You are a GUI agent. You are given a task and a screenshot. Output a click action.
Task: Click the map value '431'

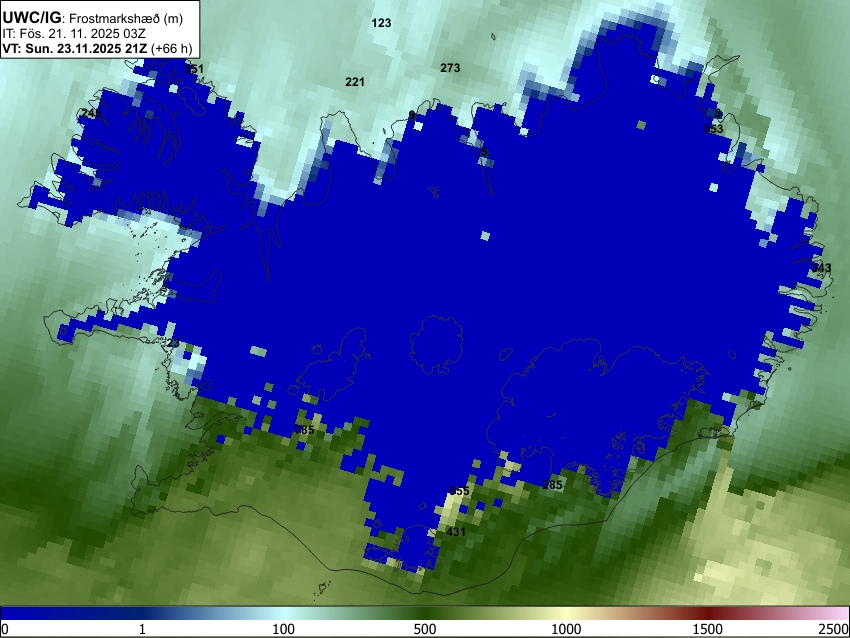point(456,532)
